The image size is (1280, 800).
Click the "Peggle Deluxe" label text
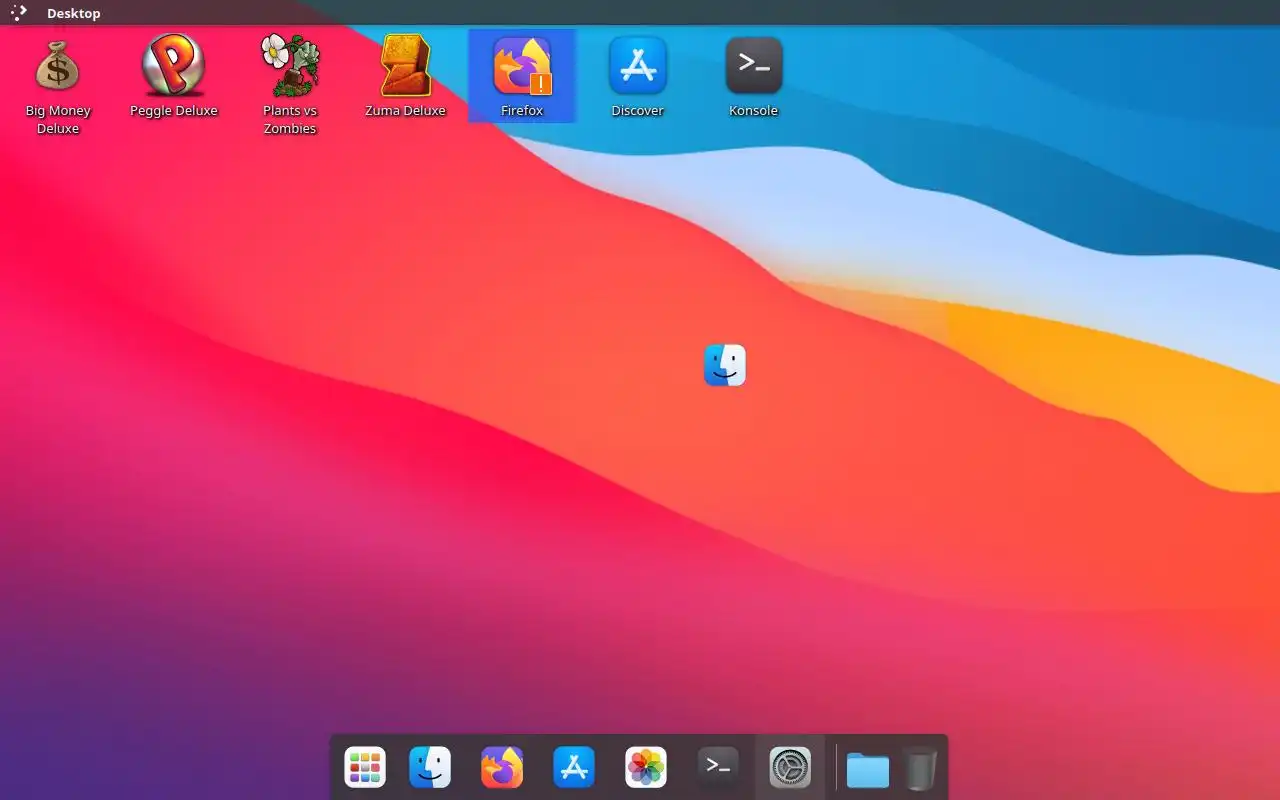coord(174,111)
